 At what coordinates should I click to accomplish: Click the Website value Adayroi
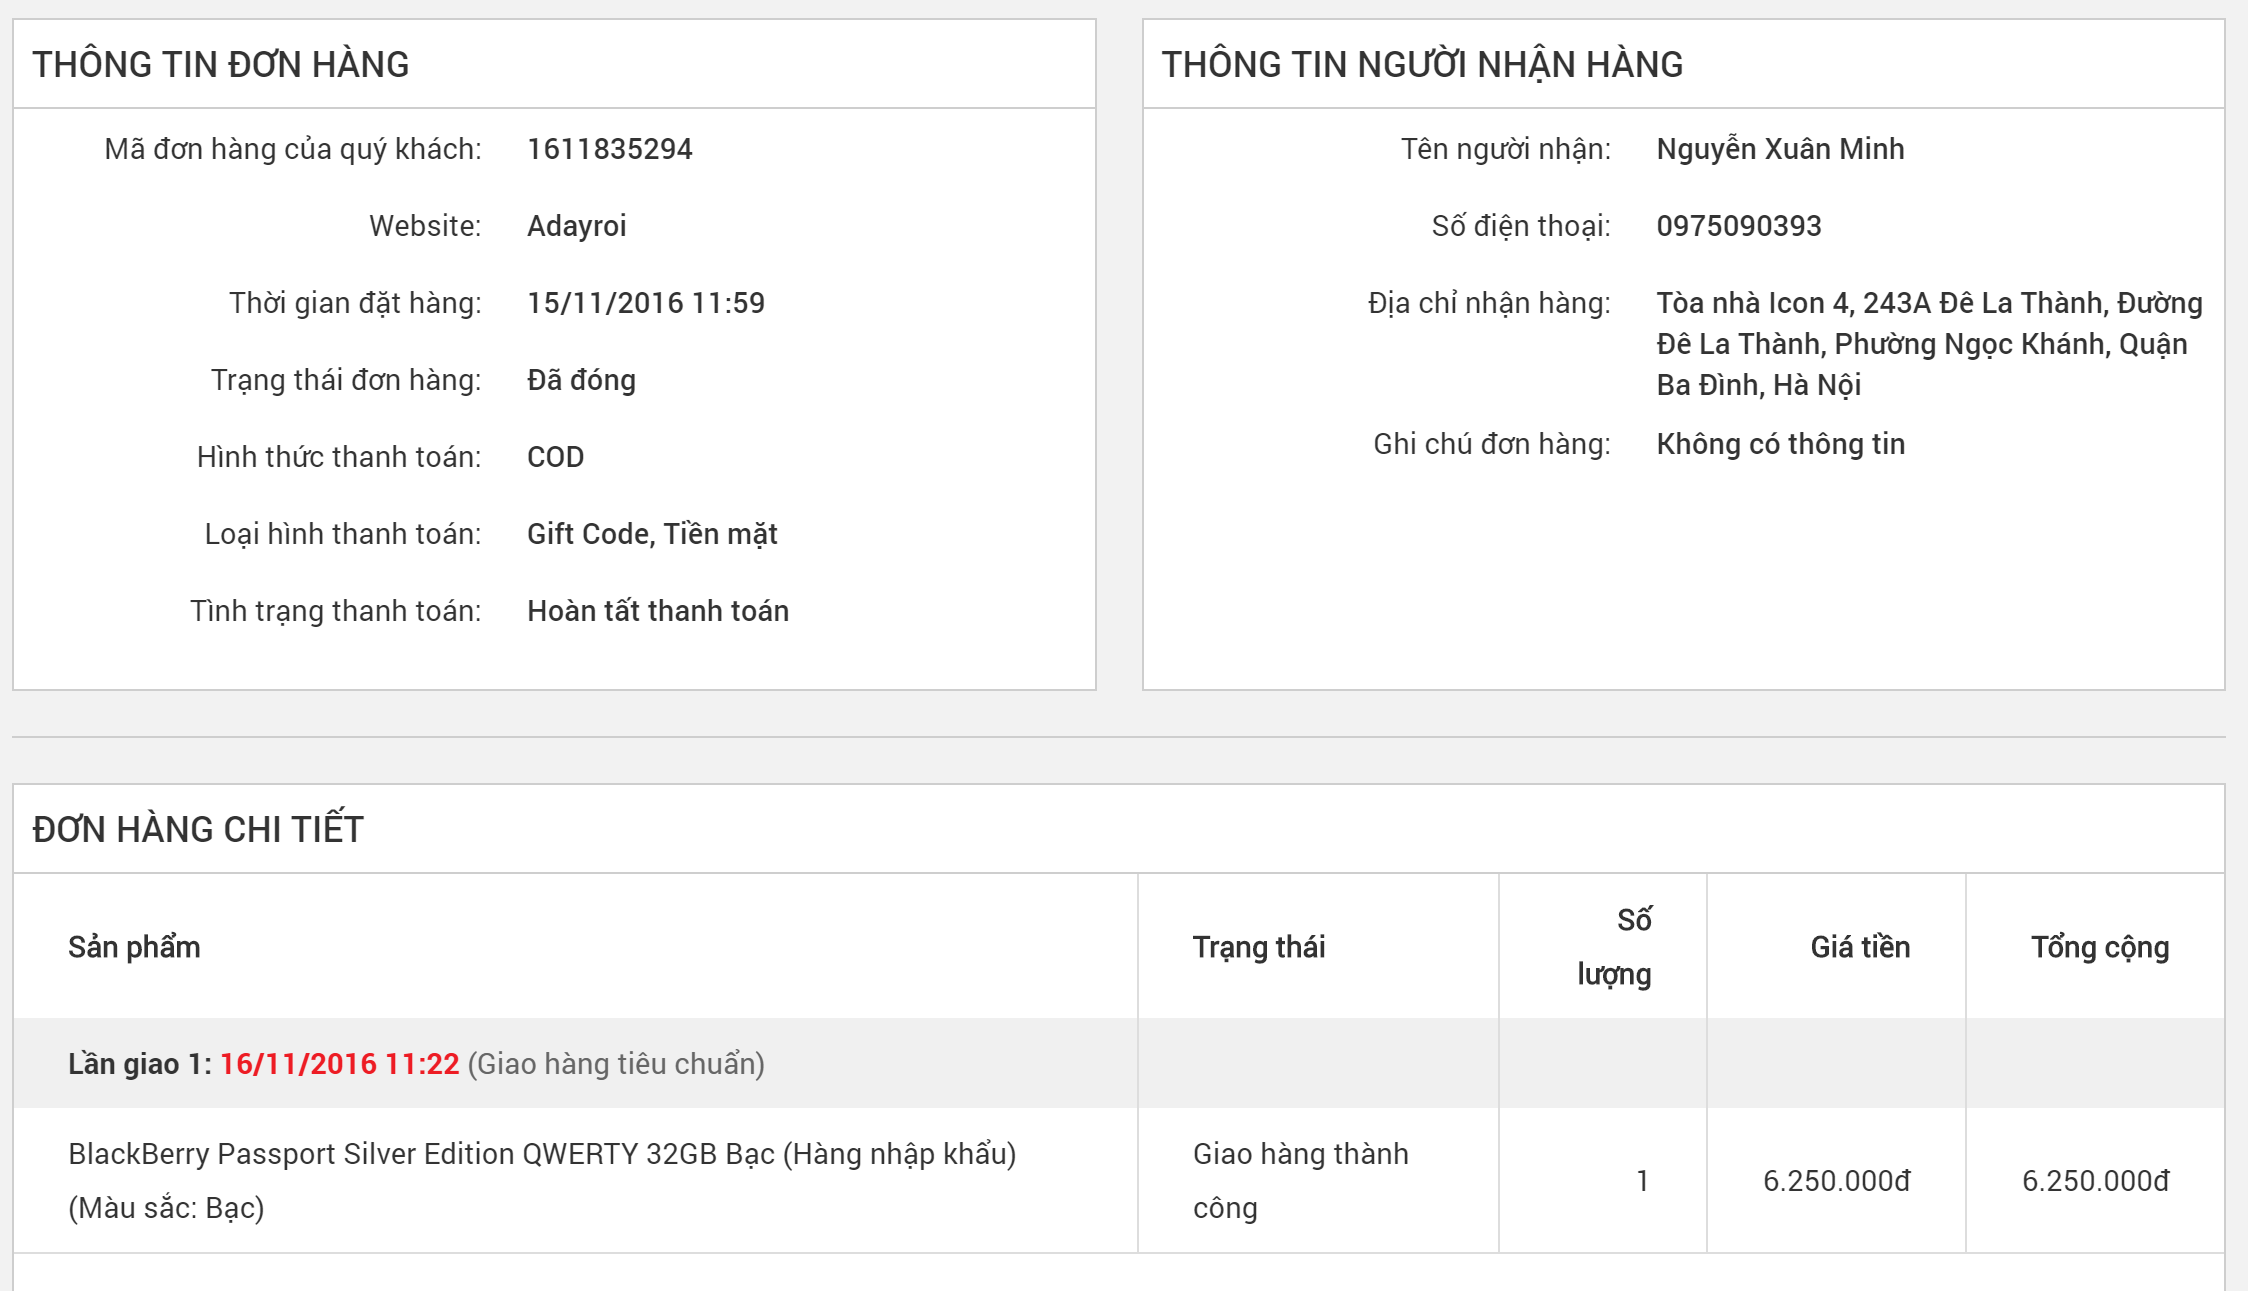[x=577, y=226]
